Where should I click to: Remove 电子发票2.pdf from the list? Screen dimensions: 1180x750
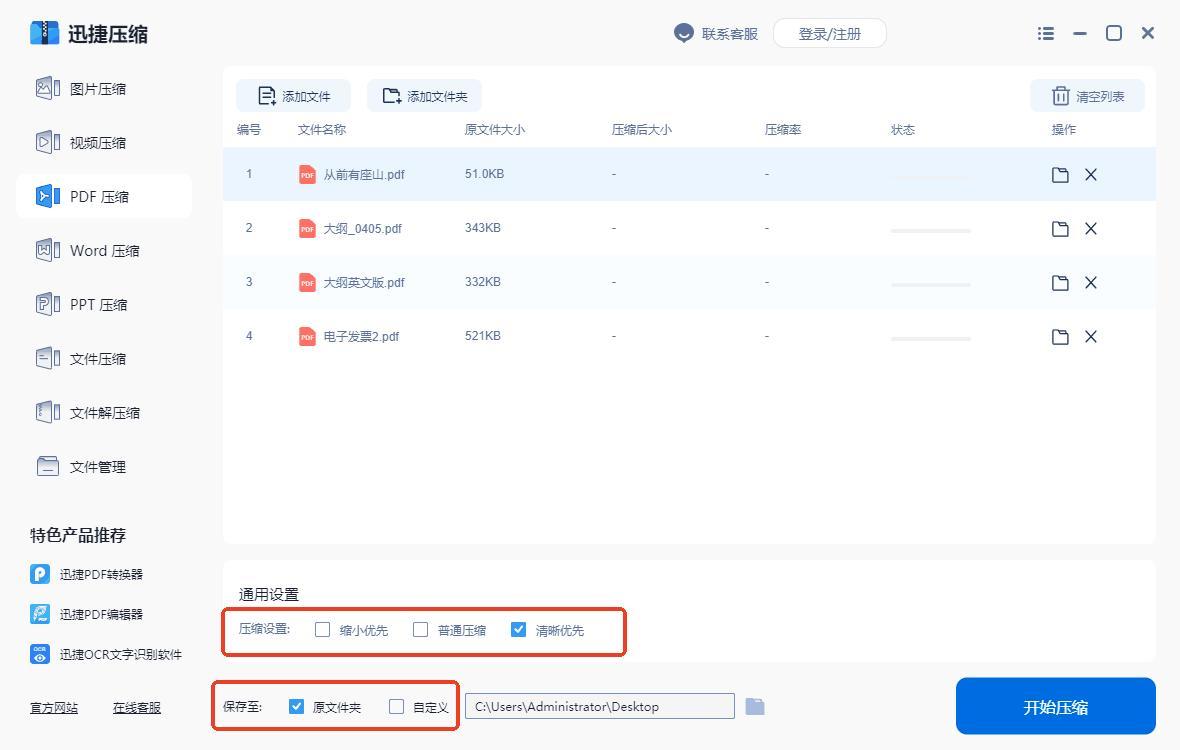(1090, 337)
